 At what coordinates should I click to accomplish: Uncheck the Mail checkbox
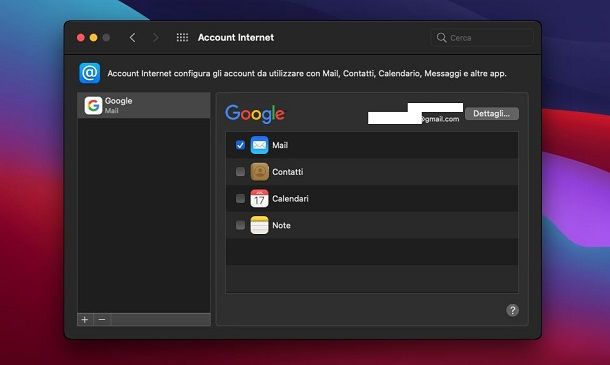[x=240, y=145]
